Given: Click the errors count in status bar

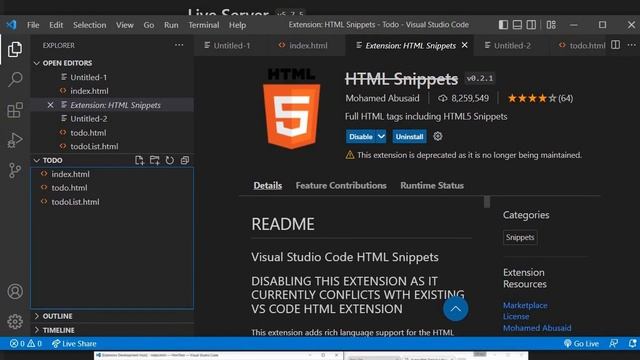Looking at the screenshot, I should coord(17,344).
